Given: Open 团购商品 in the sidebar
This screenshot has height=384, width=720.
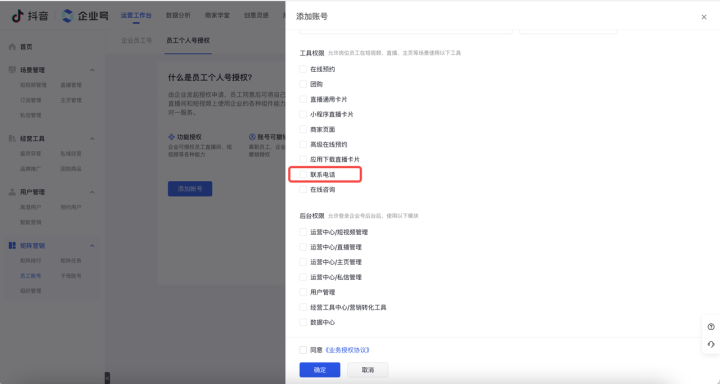Looking at the screenshot, I should coord(71,169).
